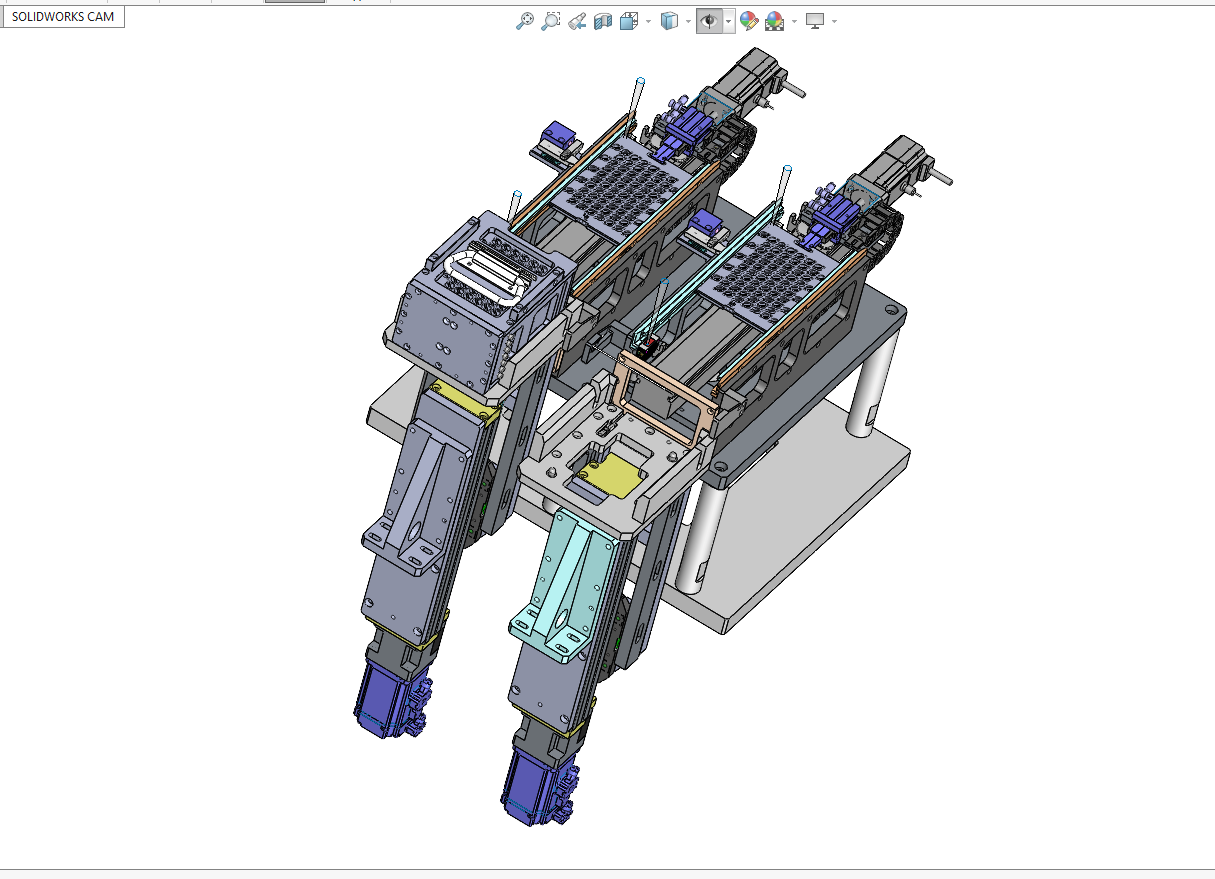The width and height of the screenshot is (1215, 879).
Task: Activate the Section View tool
Action: coord(602,21)
